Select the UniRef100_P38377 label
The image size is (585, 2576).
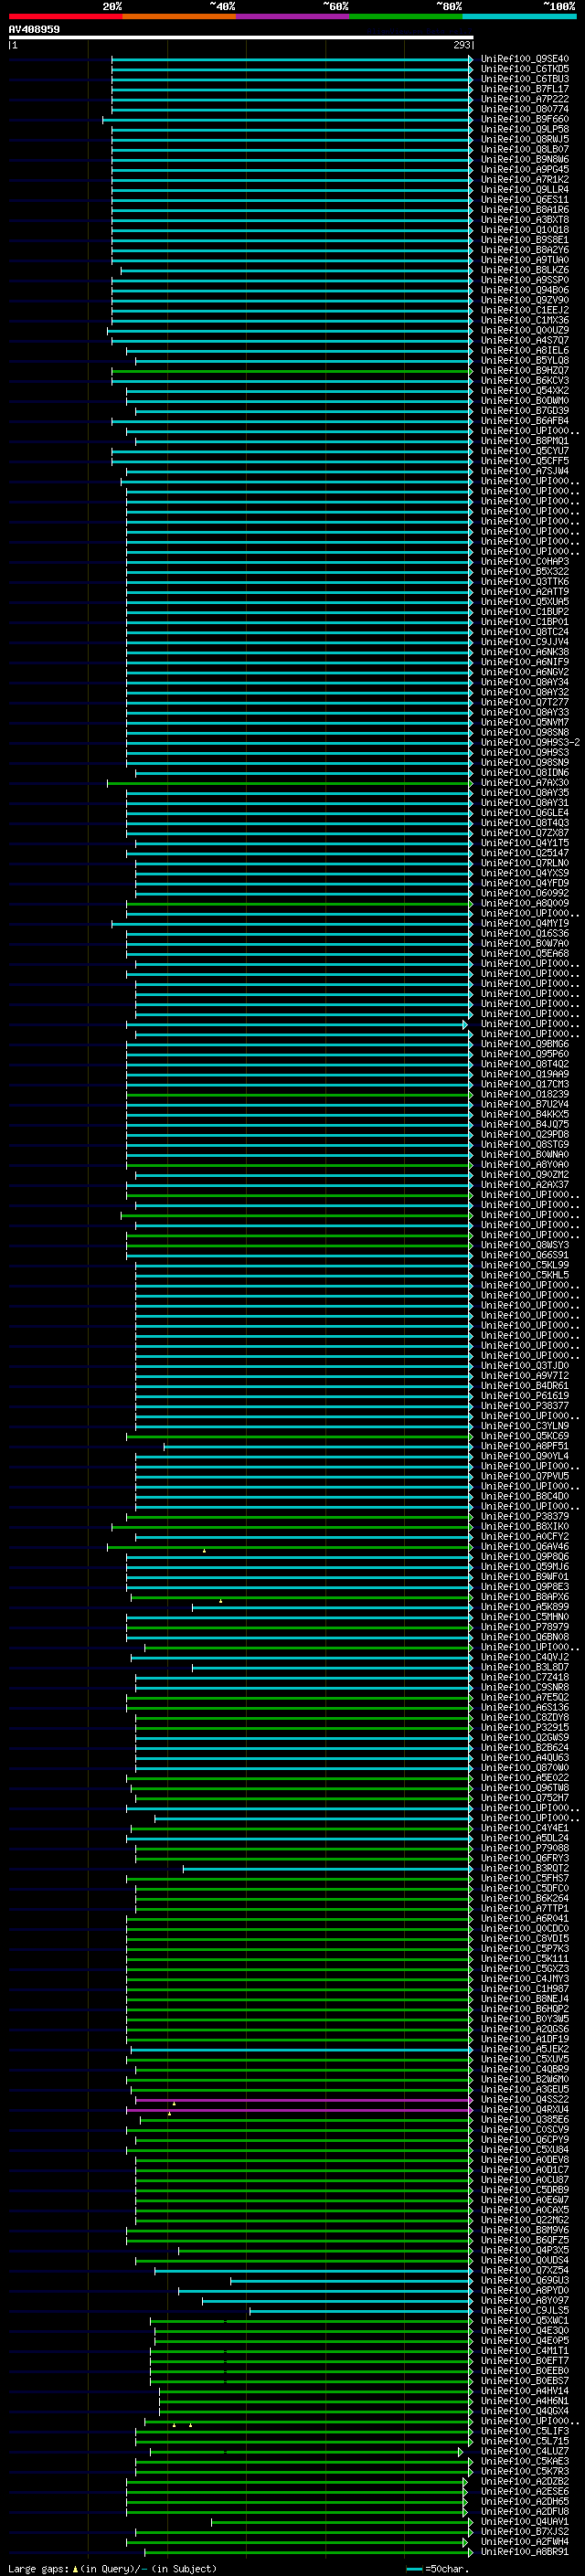click(x=525, y=1406)
